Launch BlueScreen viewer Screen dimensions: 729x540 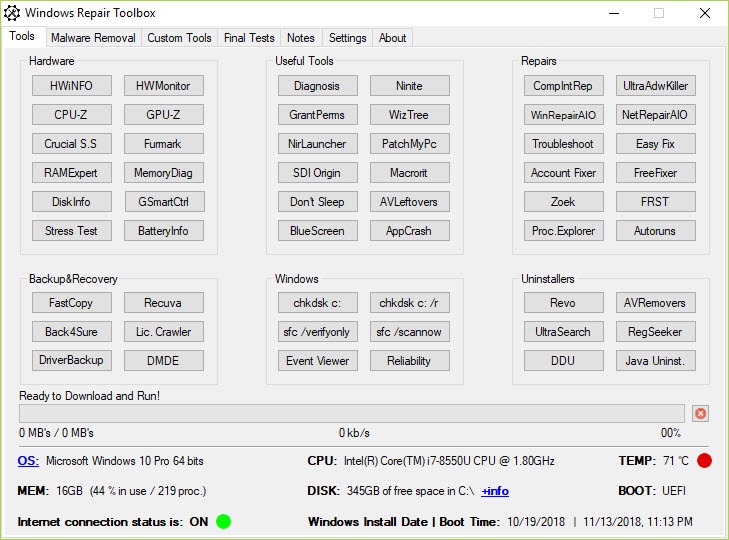coord(318,231)
